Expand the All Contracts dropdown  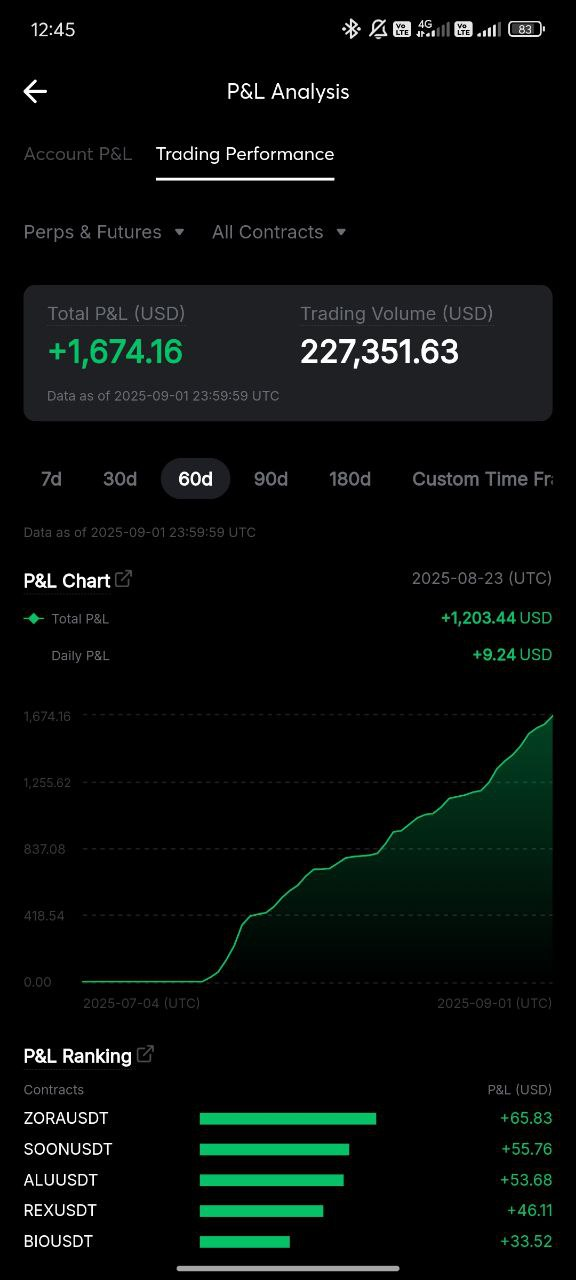pyautogui.click(x=279, y=232)
